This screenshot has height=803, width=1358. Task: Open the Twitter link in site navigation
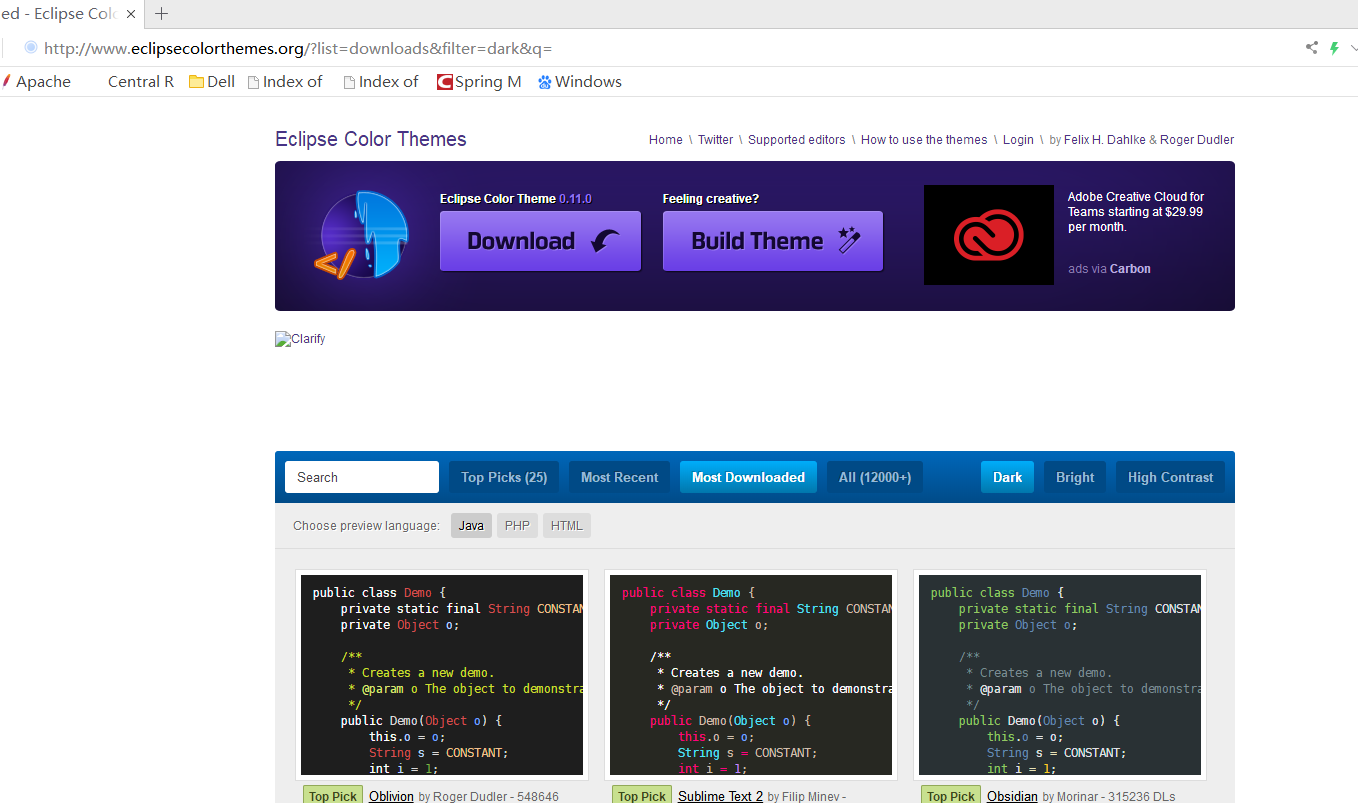click(x=715, y=140)
